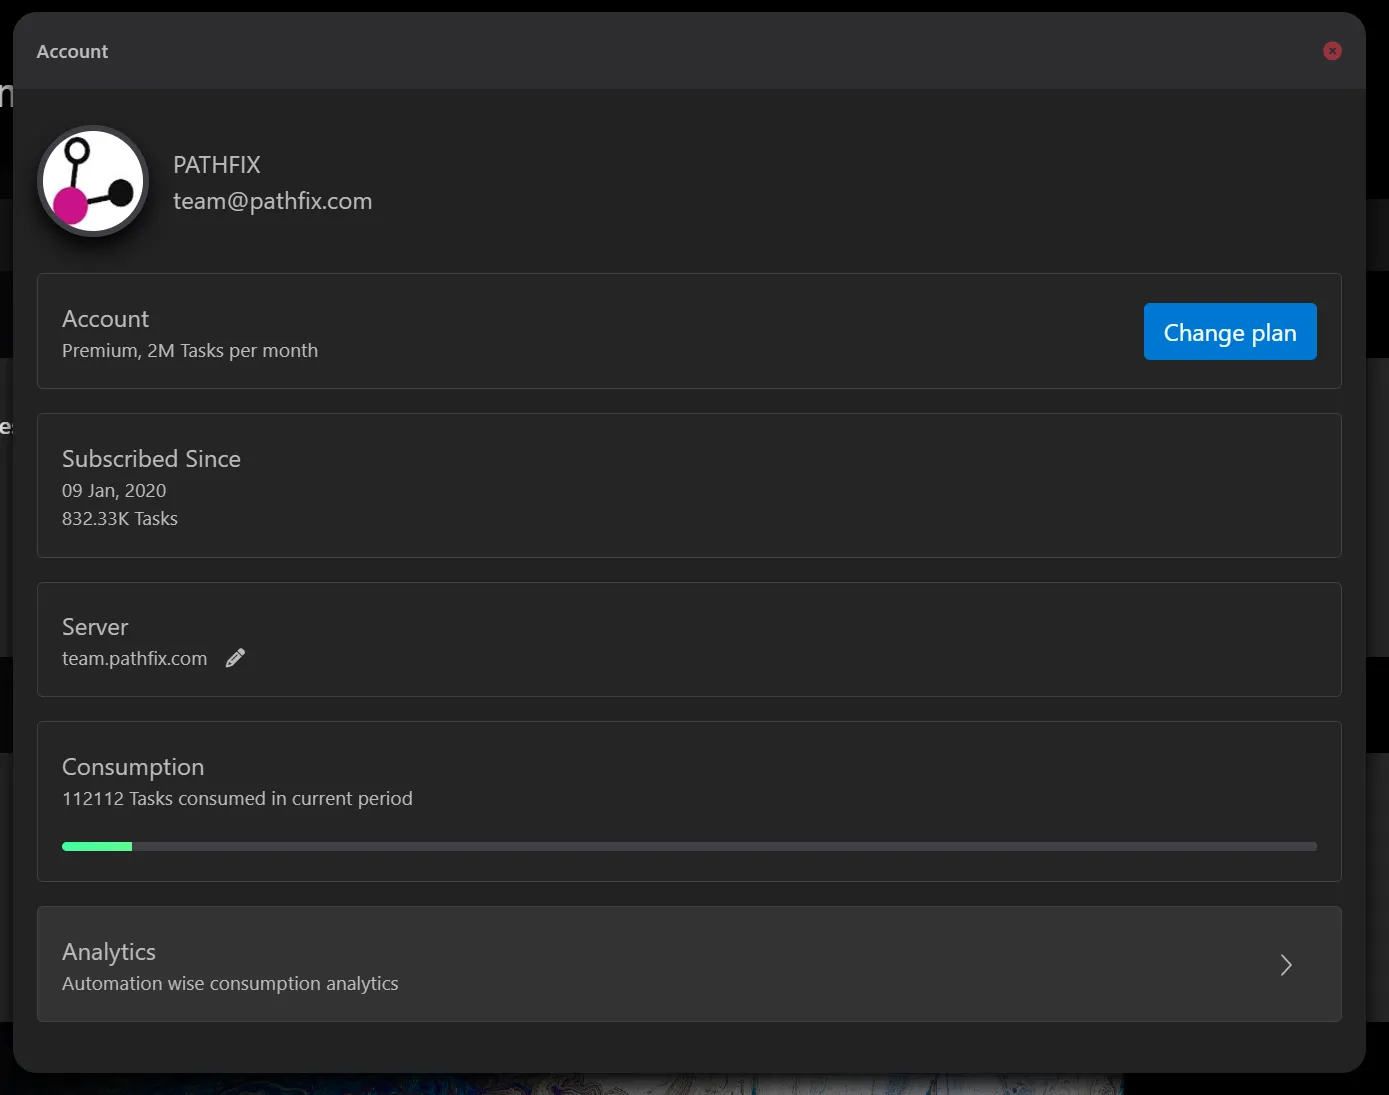Screen dimensions: 1389x1095
Task: Click the Account dialog title
Action: (72, 52)
